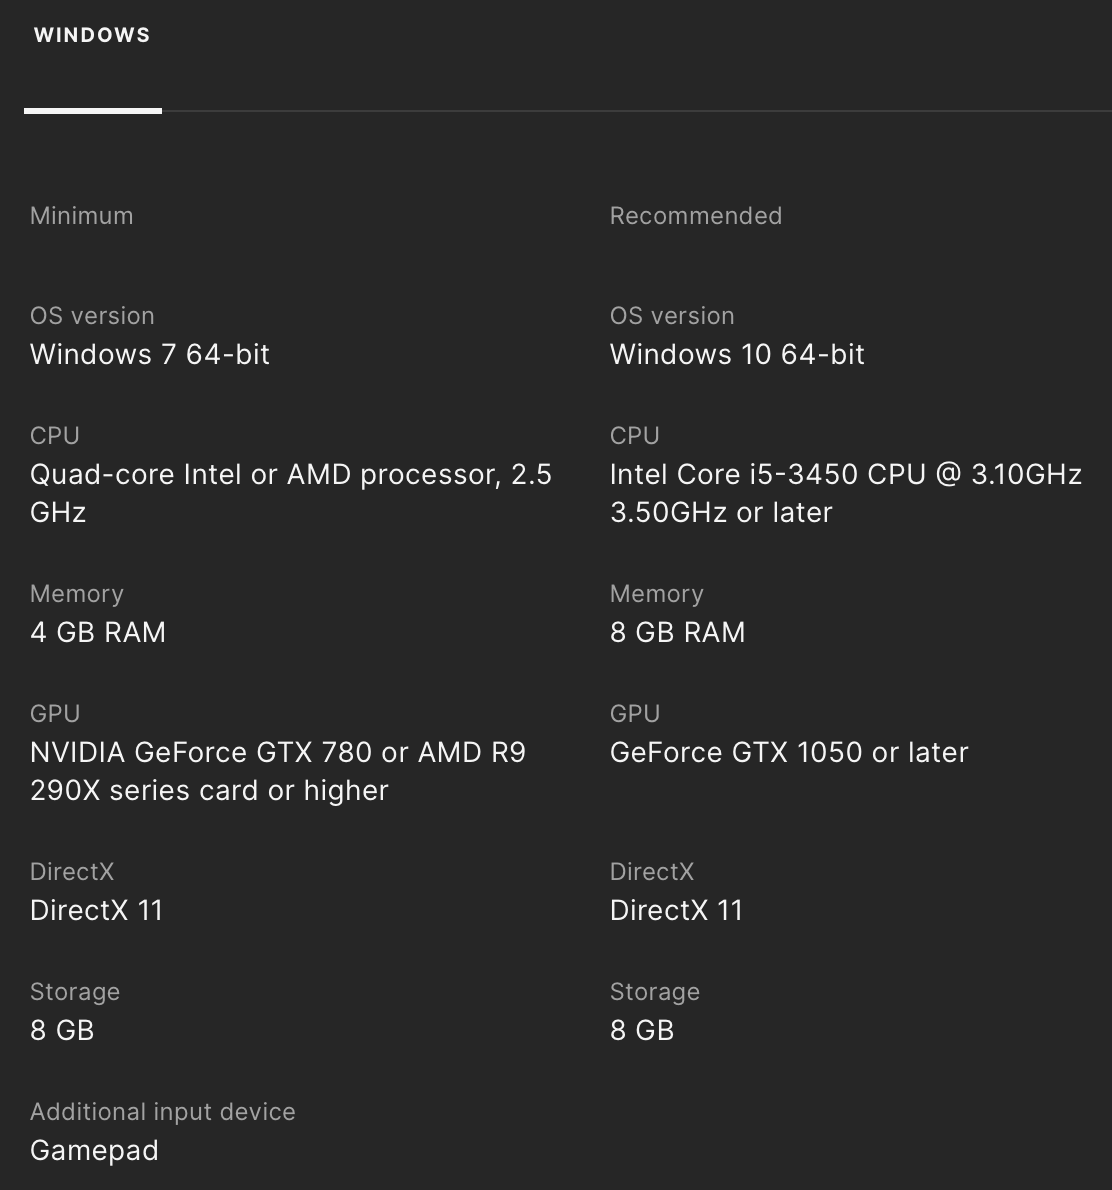Click the Windows 7 64-bit text
This screenshot has height=1190, width=1112.
click(150, 354)
